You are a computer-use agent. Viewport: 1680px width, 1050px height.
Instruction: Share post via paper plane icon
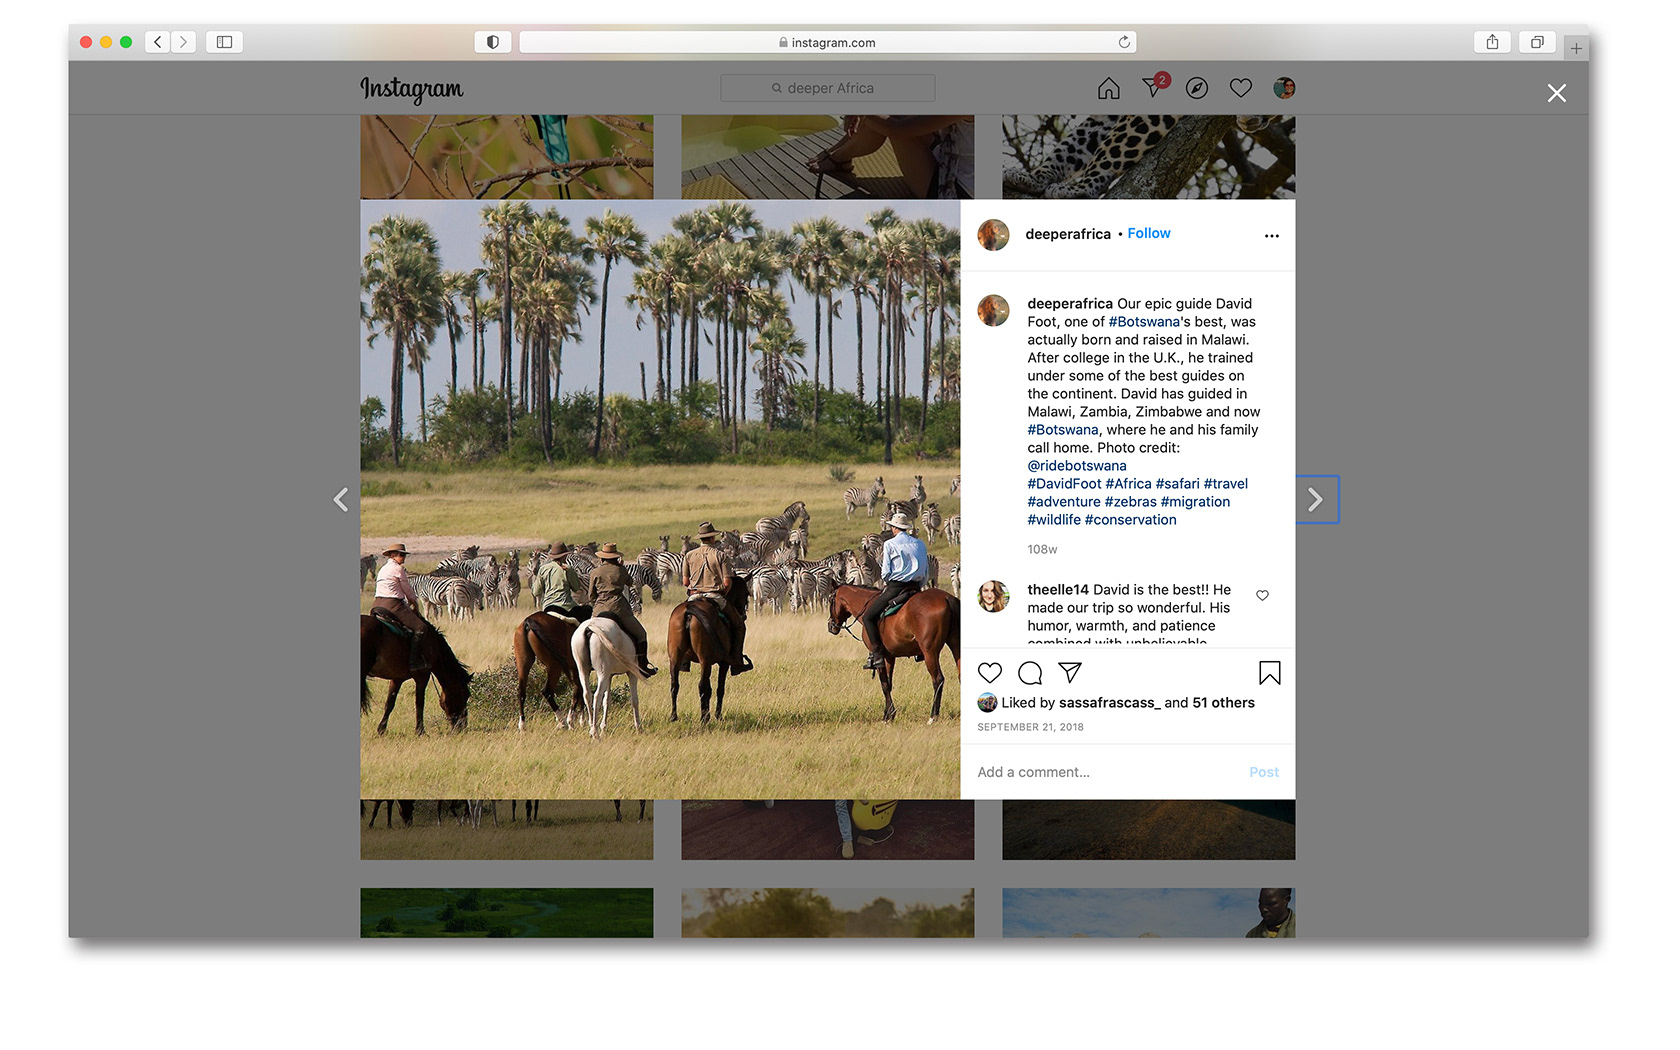1070,672
